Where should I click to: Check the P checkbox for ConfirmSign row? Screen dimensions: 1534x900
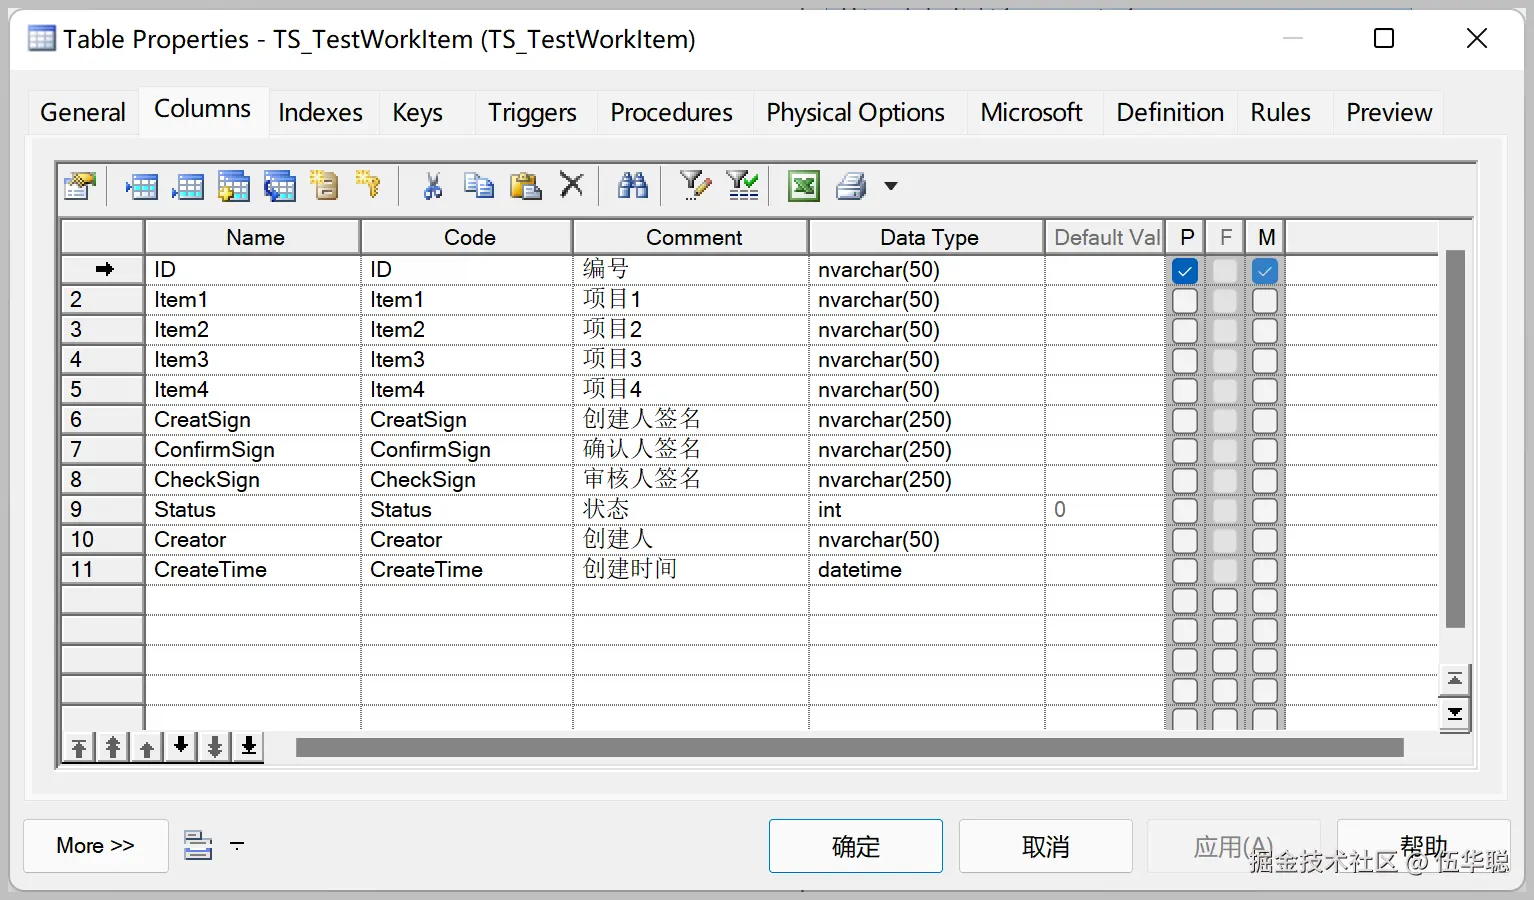(x=1185, y=451)
